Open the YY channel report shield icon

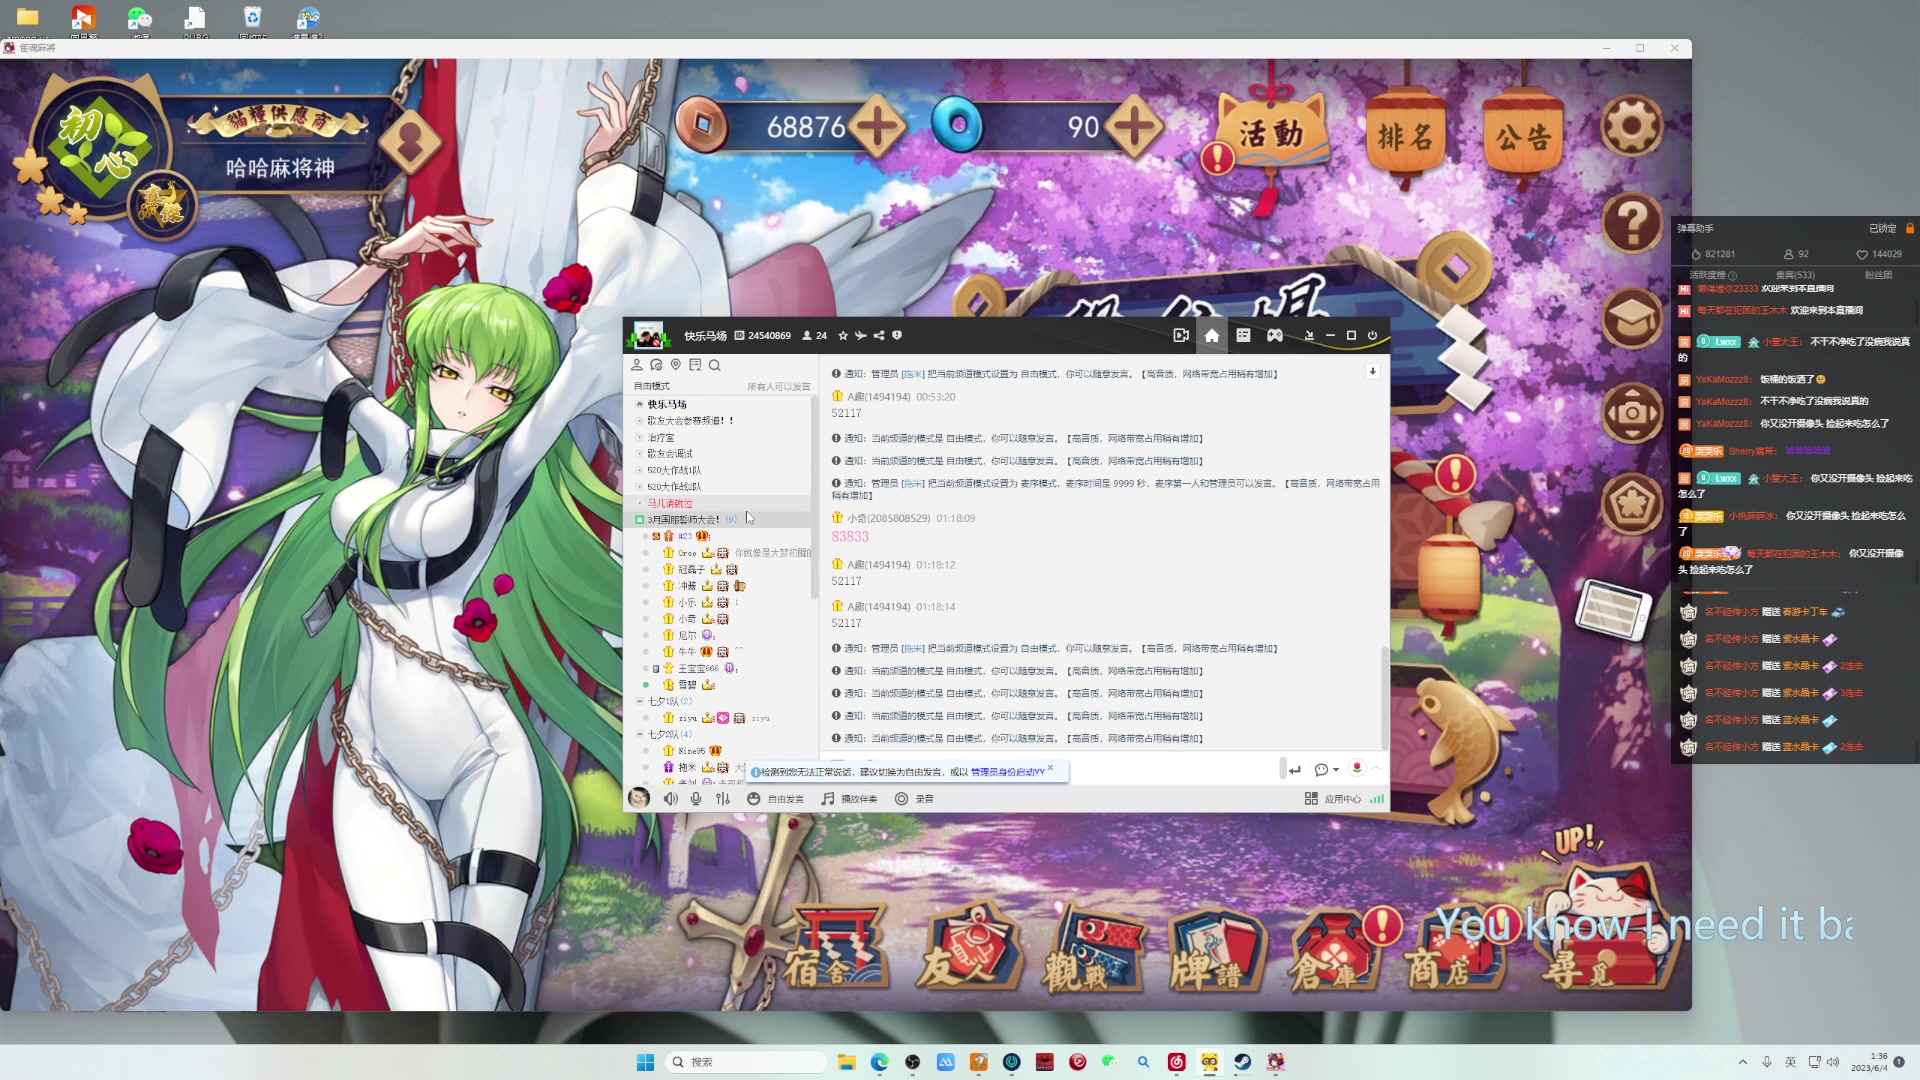[897, 336]
